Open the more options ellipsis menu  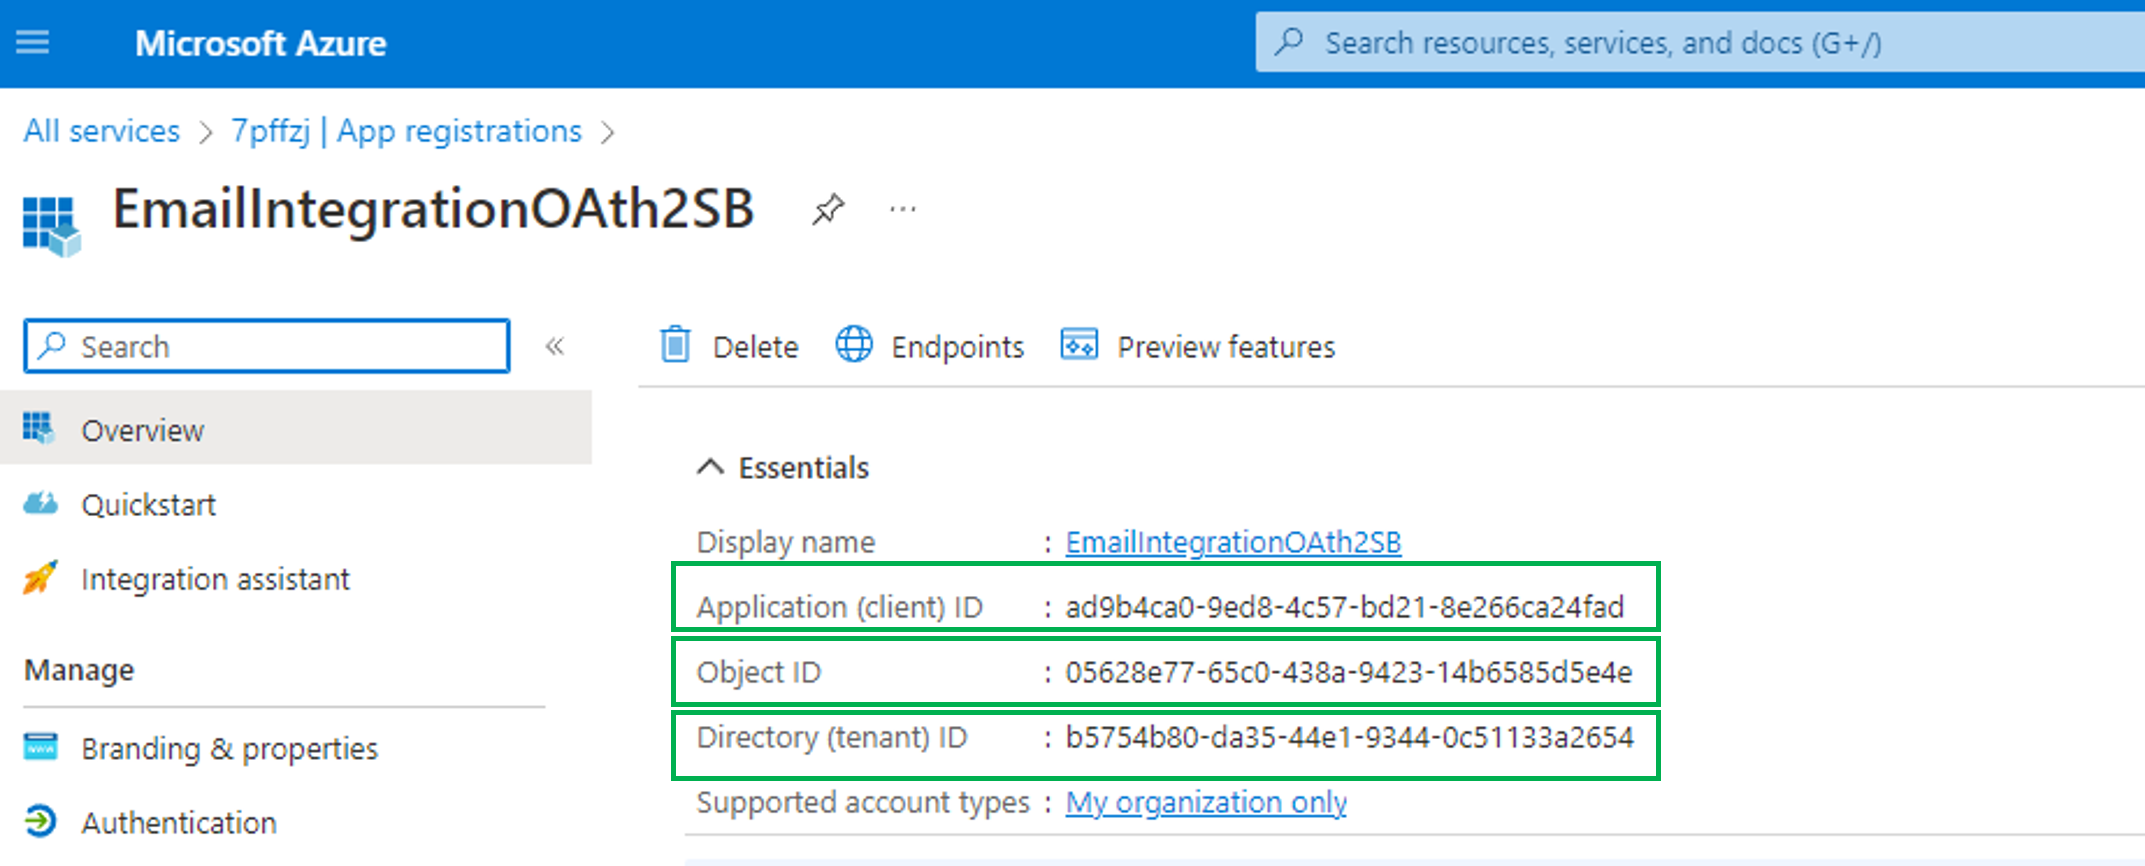coord(903,209)
